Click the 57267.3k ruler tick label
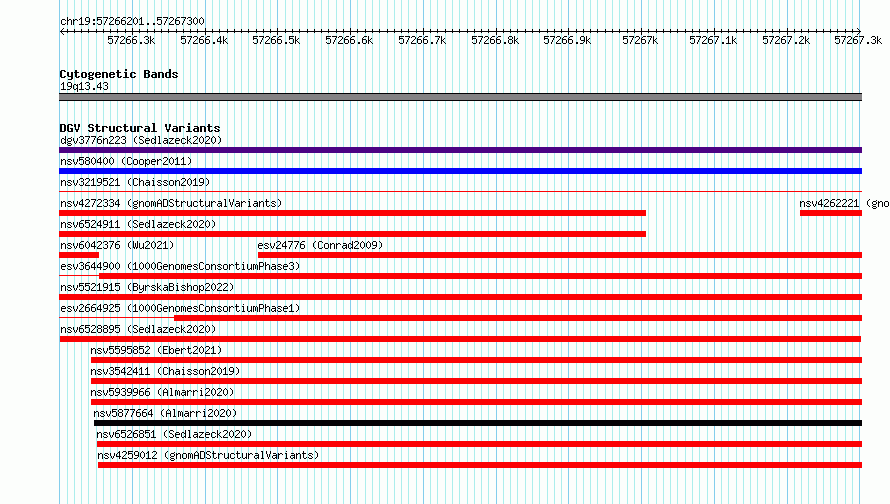Image resolution: width=890 pixels, height=504 pixels. pyautogui.click(x=858, y=40)
